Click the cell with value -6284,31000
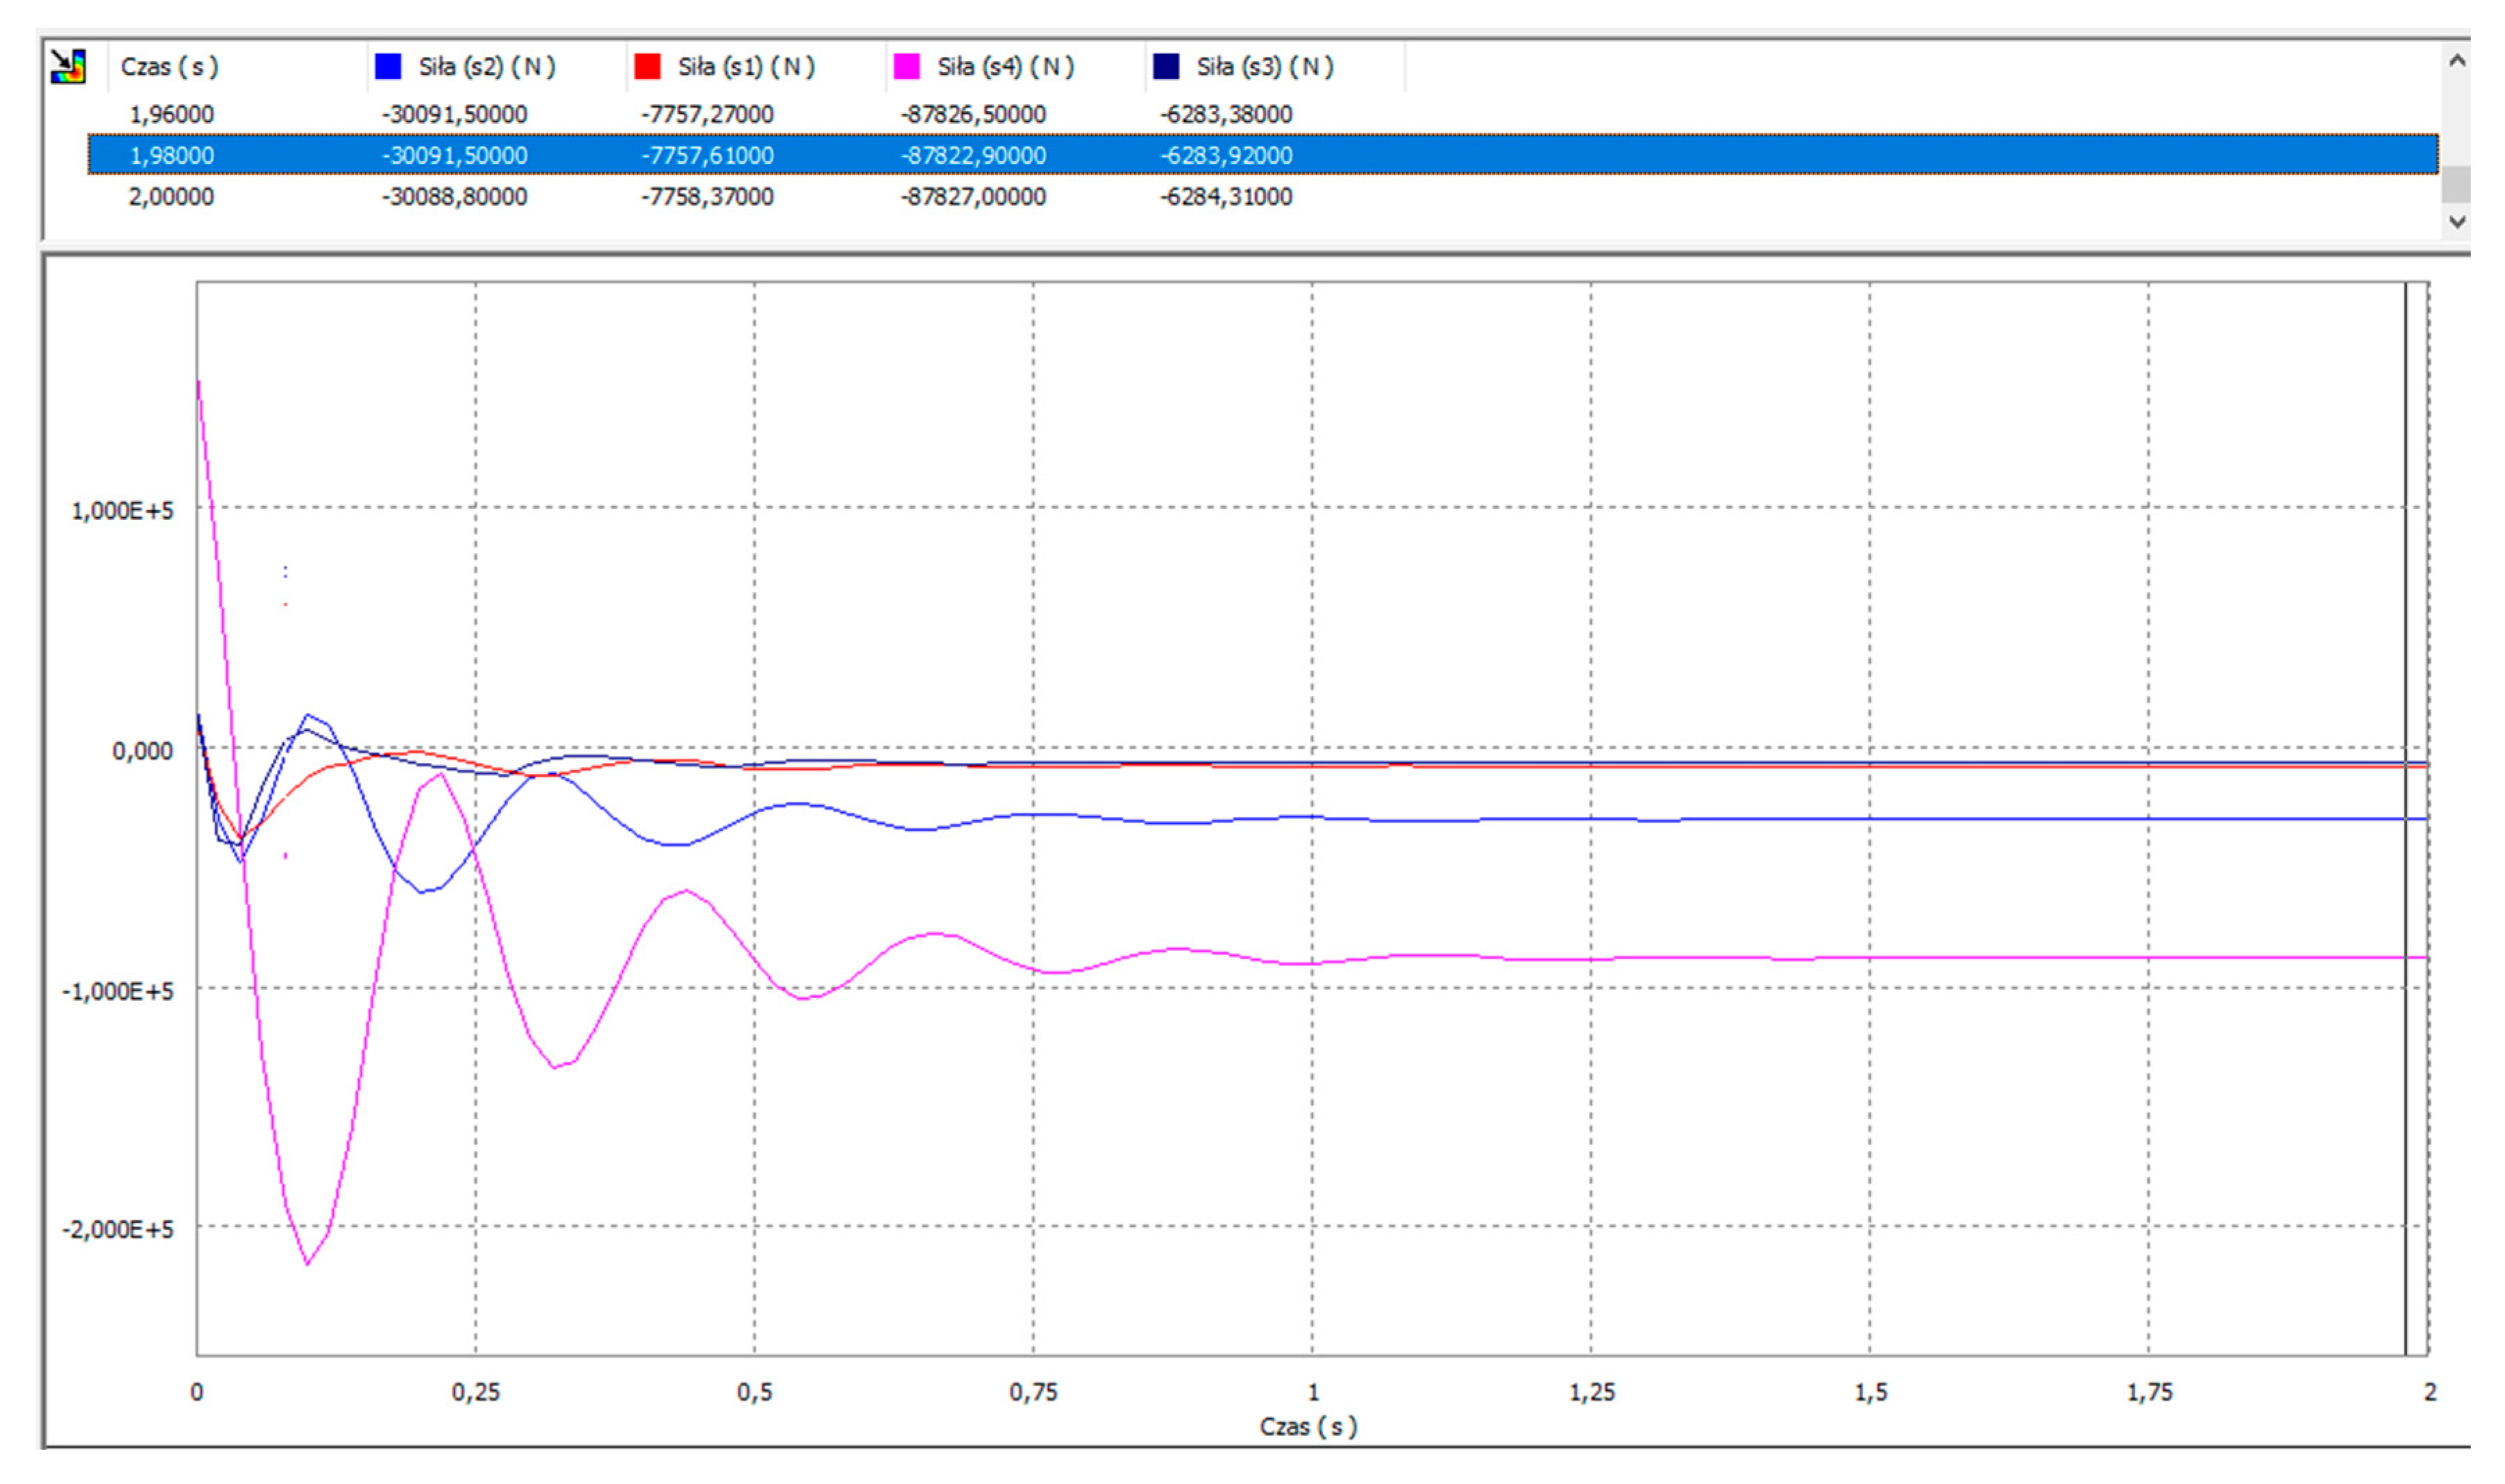 [x=1226, y=196]
